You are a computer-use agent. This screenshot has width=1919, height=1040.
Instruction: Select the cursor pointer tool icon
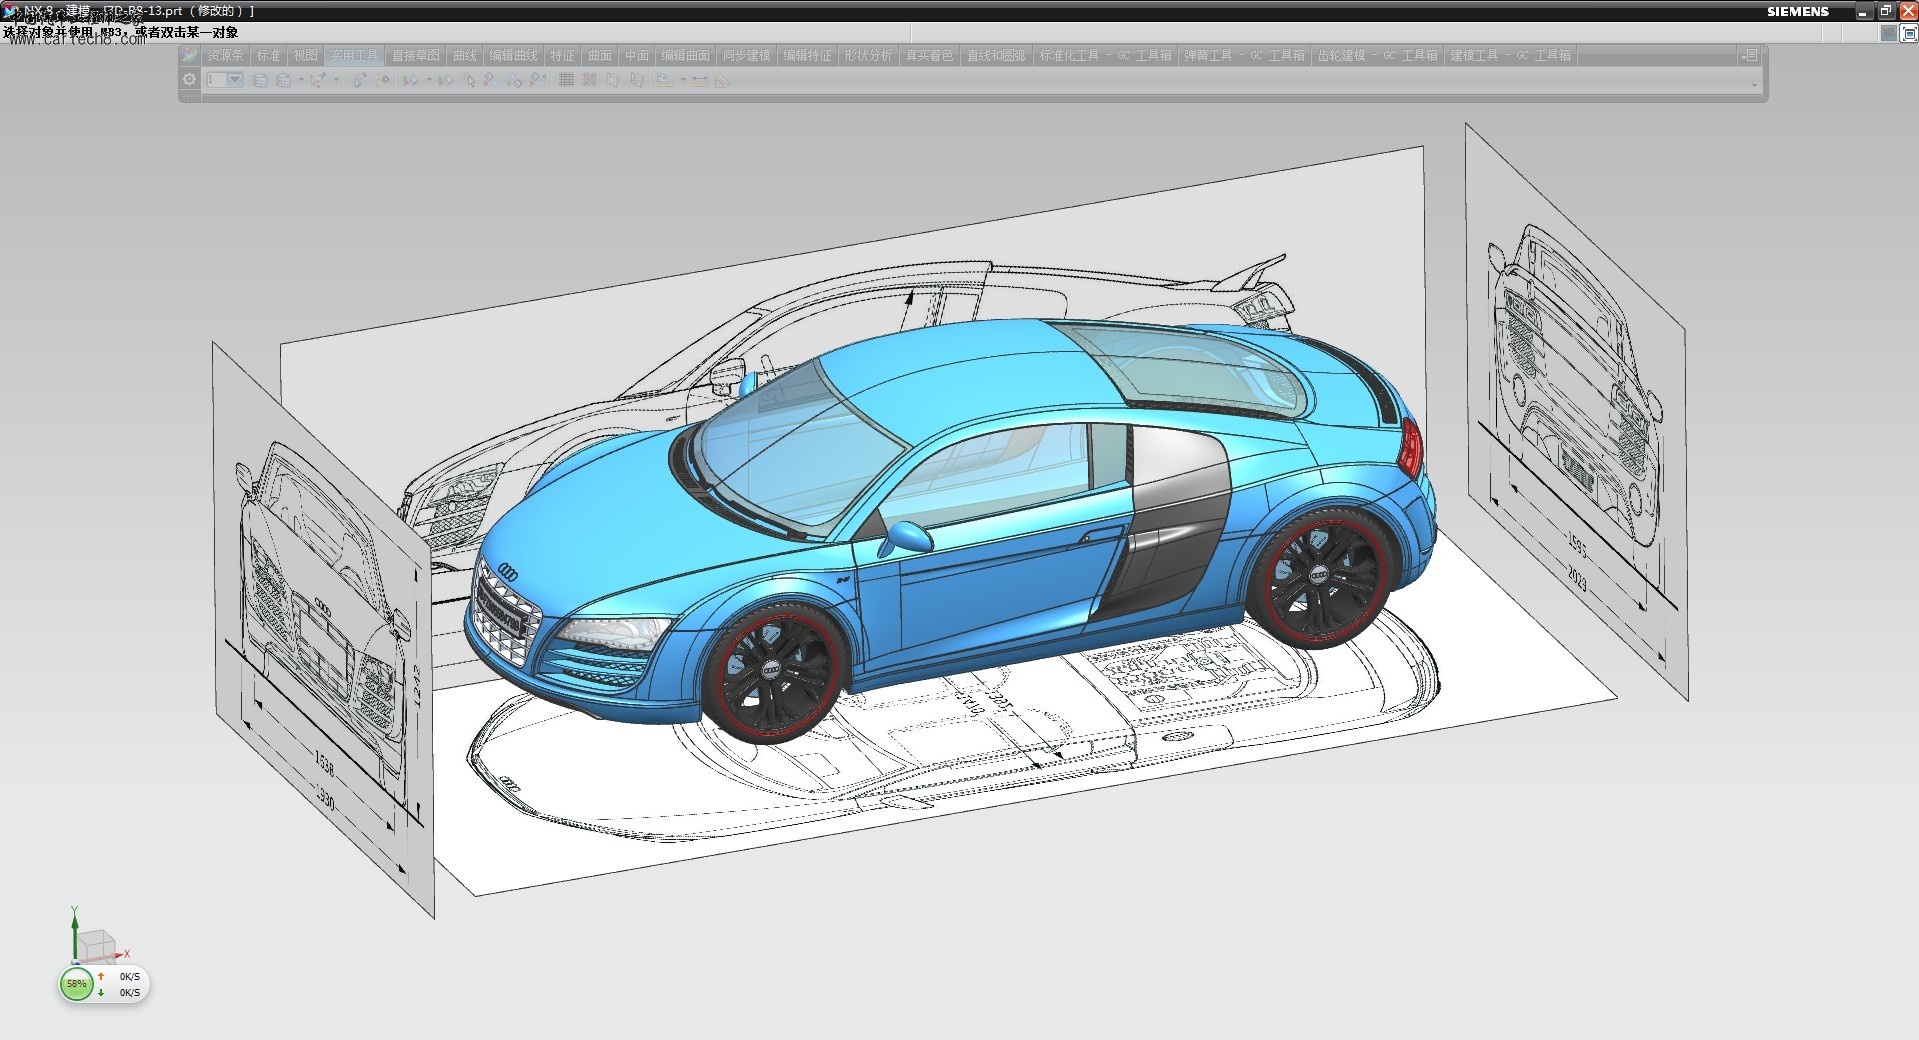(469, 80)
